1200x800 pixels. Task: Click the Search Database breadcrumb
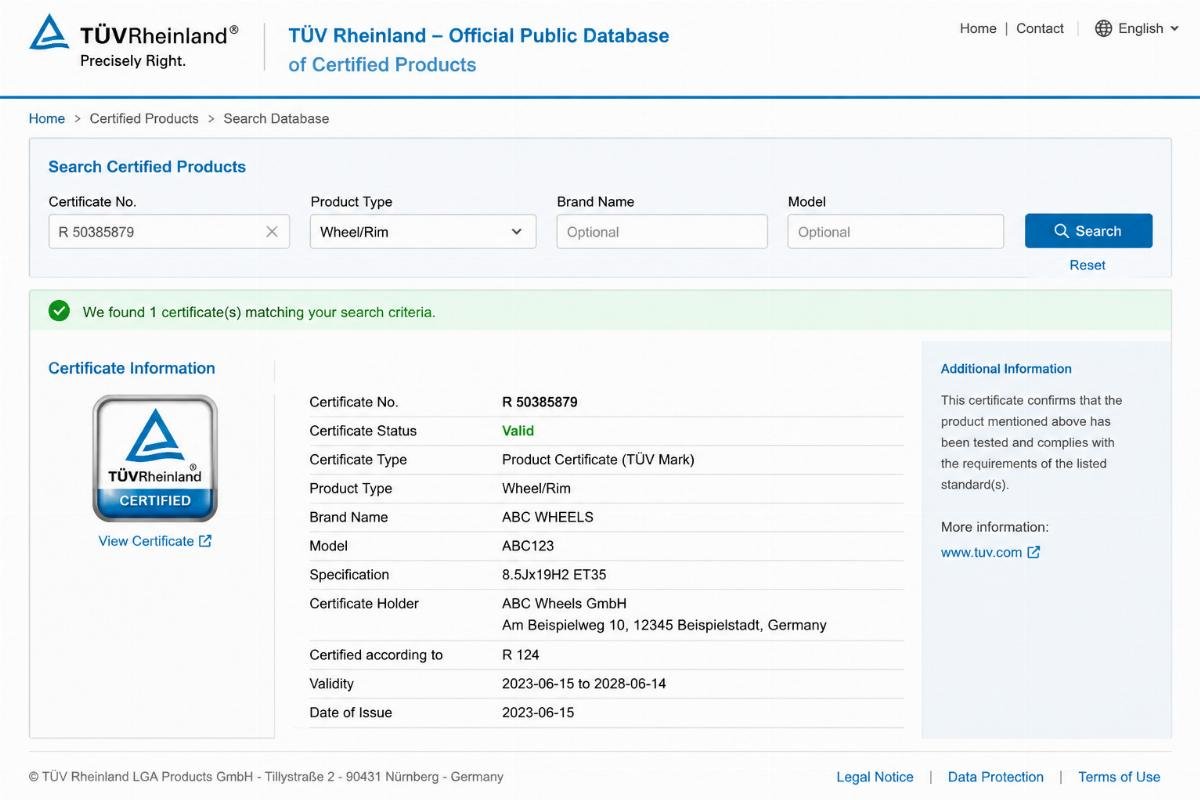[276, 118]
